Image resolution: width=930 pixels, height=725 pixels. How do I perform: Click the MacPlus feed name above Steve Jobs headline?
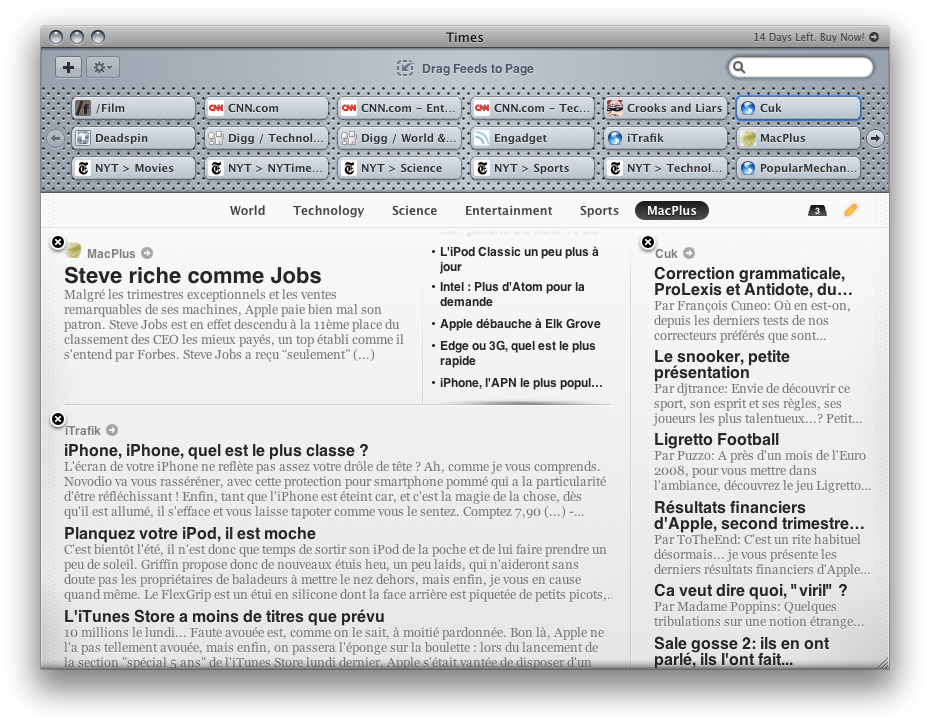click(111, 254)
